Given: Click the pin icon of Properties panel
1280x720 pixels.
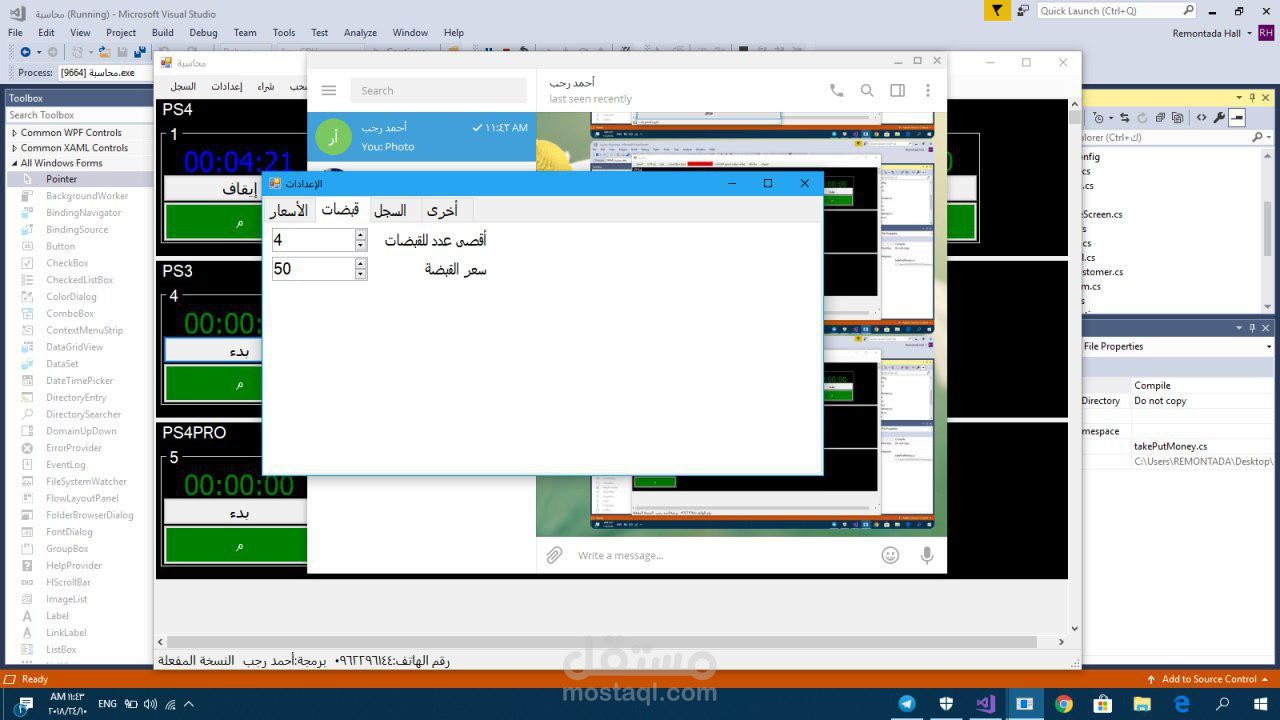Looking at the screenshot, I should pos(1252,327).
